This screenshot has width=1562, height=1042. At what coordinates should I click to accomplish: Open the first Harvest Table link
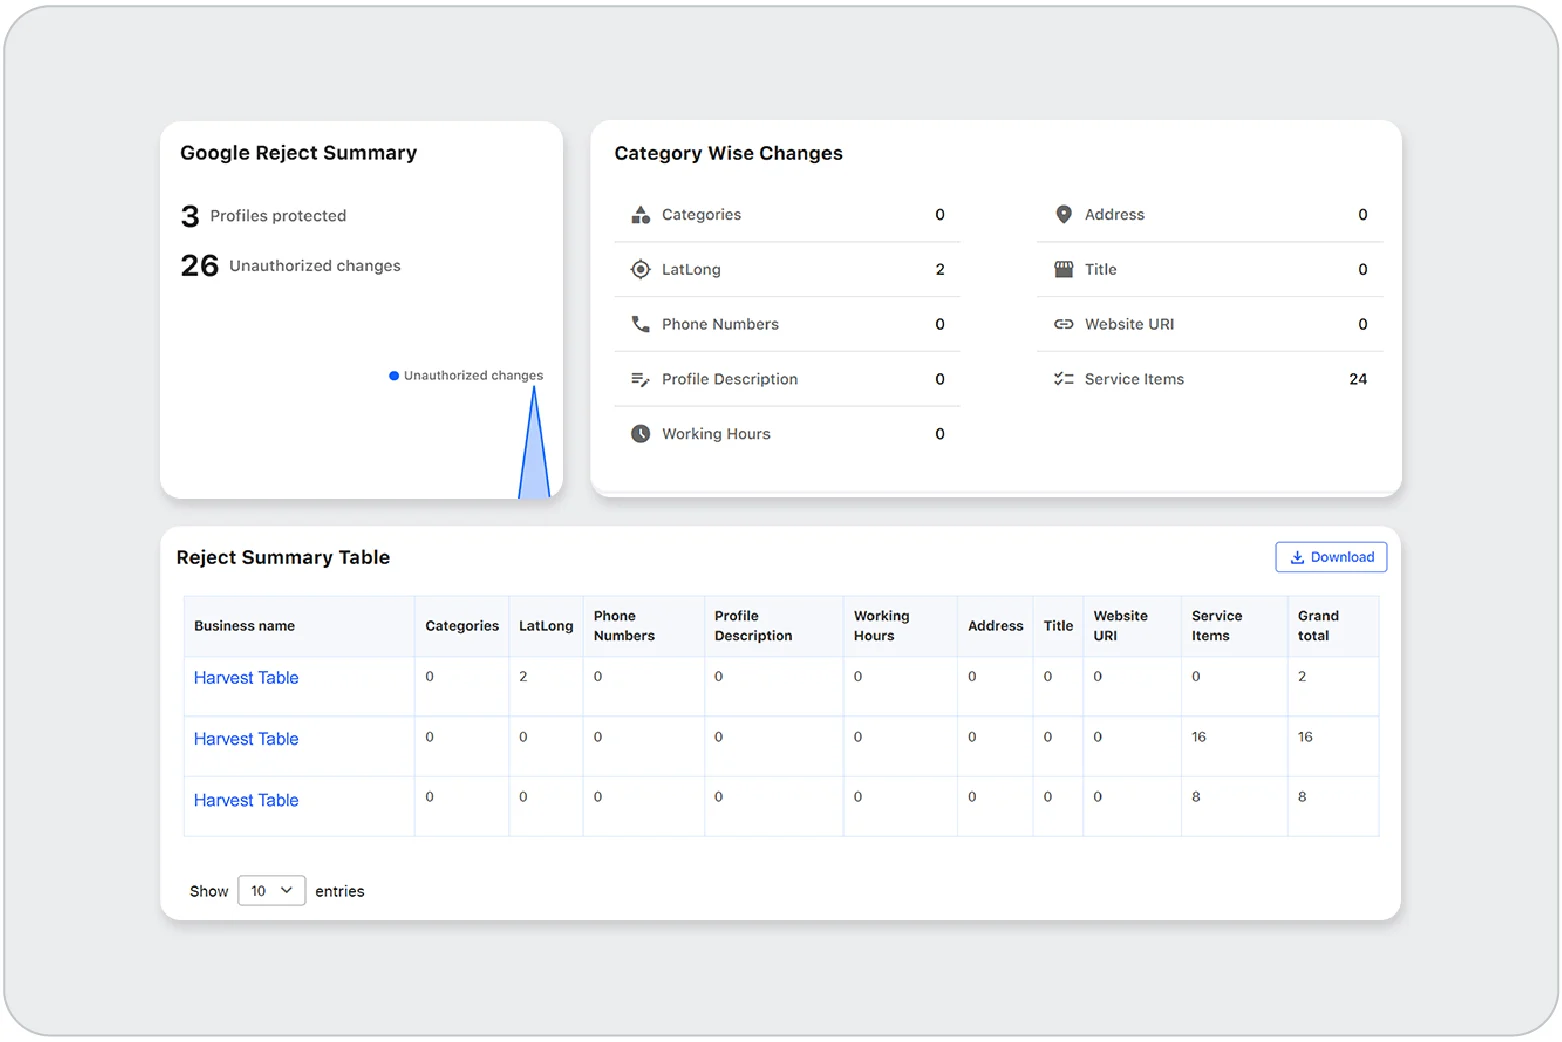[x=246, y=678]
